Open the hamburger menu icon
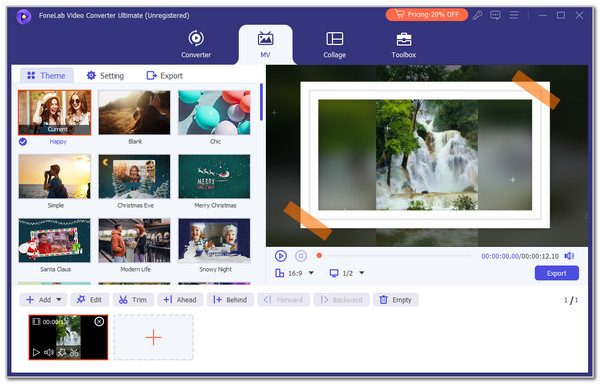 514,15
